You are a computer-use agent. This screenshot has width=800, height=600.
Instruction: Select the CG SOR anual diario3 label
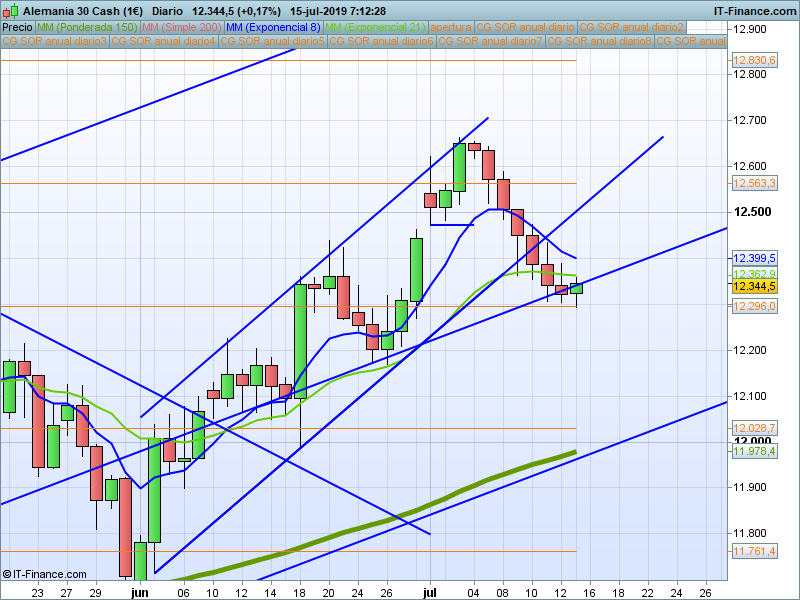[55, 41]
